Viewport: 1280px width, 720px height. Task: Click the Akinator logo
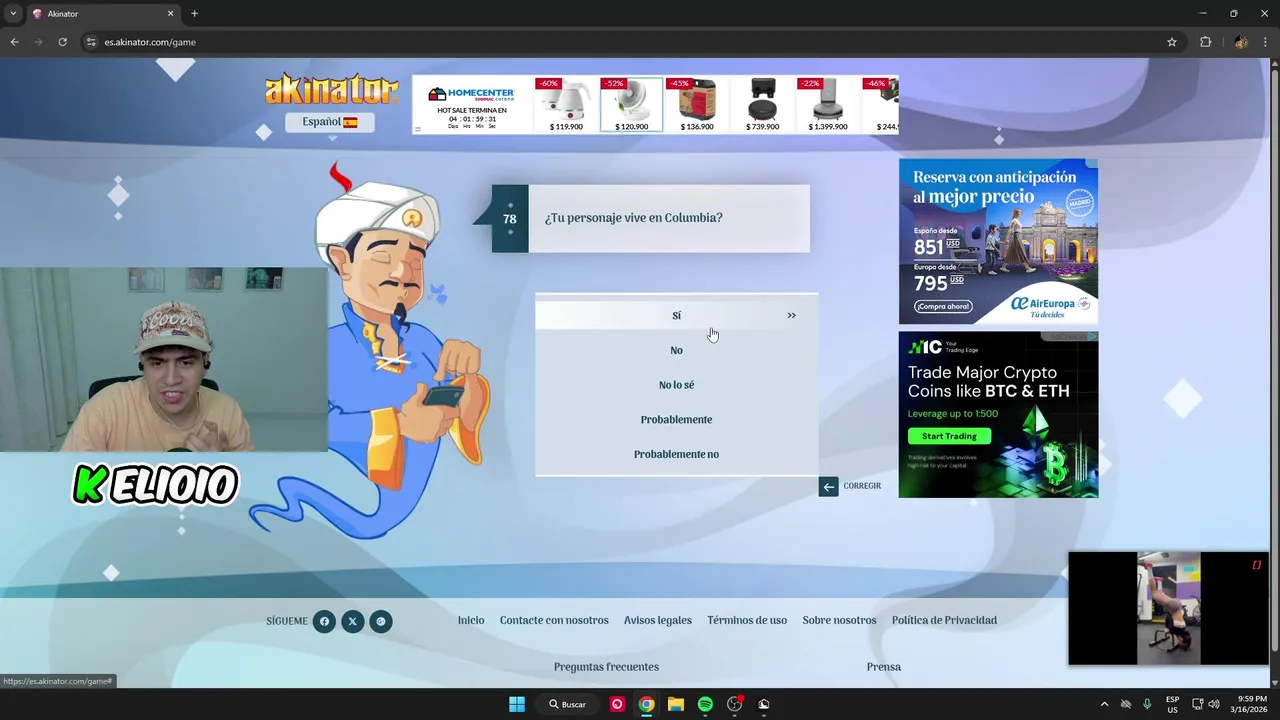(x=331, y=90)
